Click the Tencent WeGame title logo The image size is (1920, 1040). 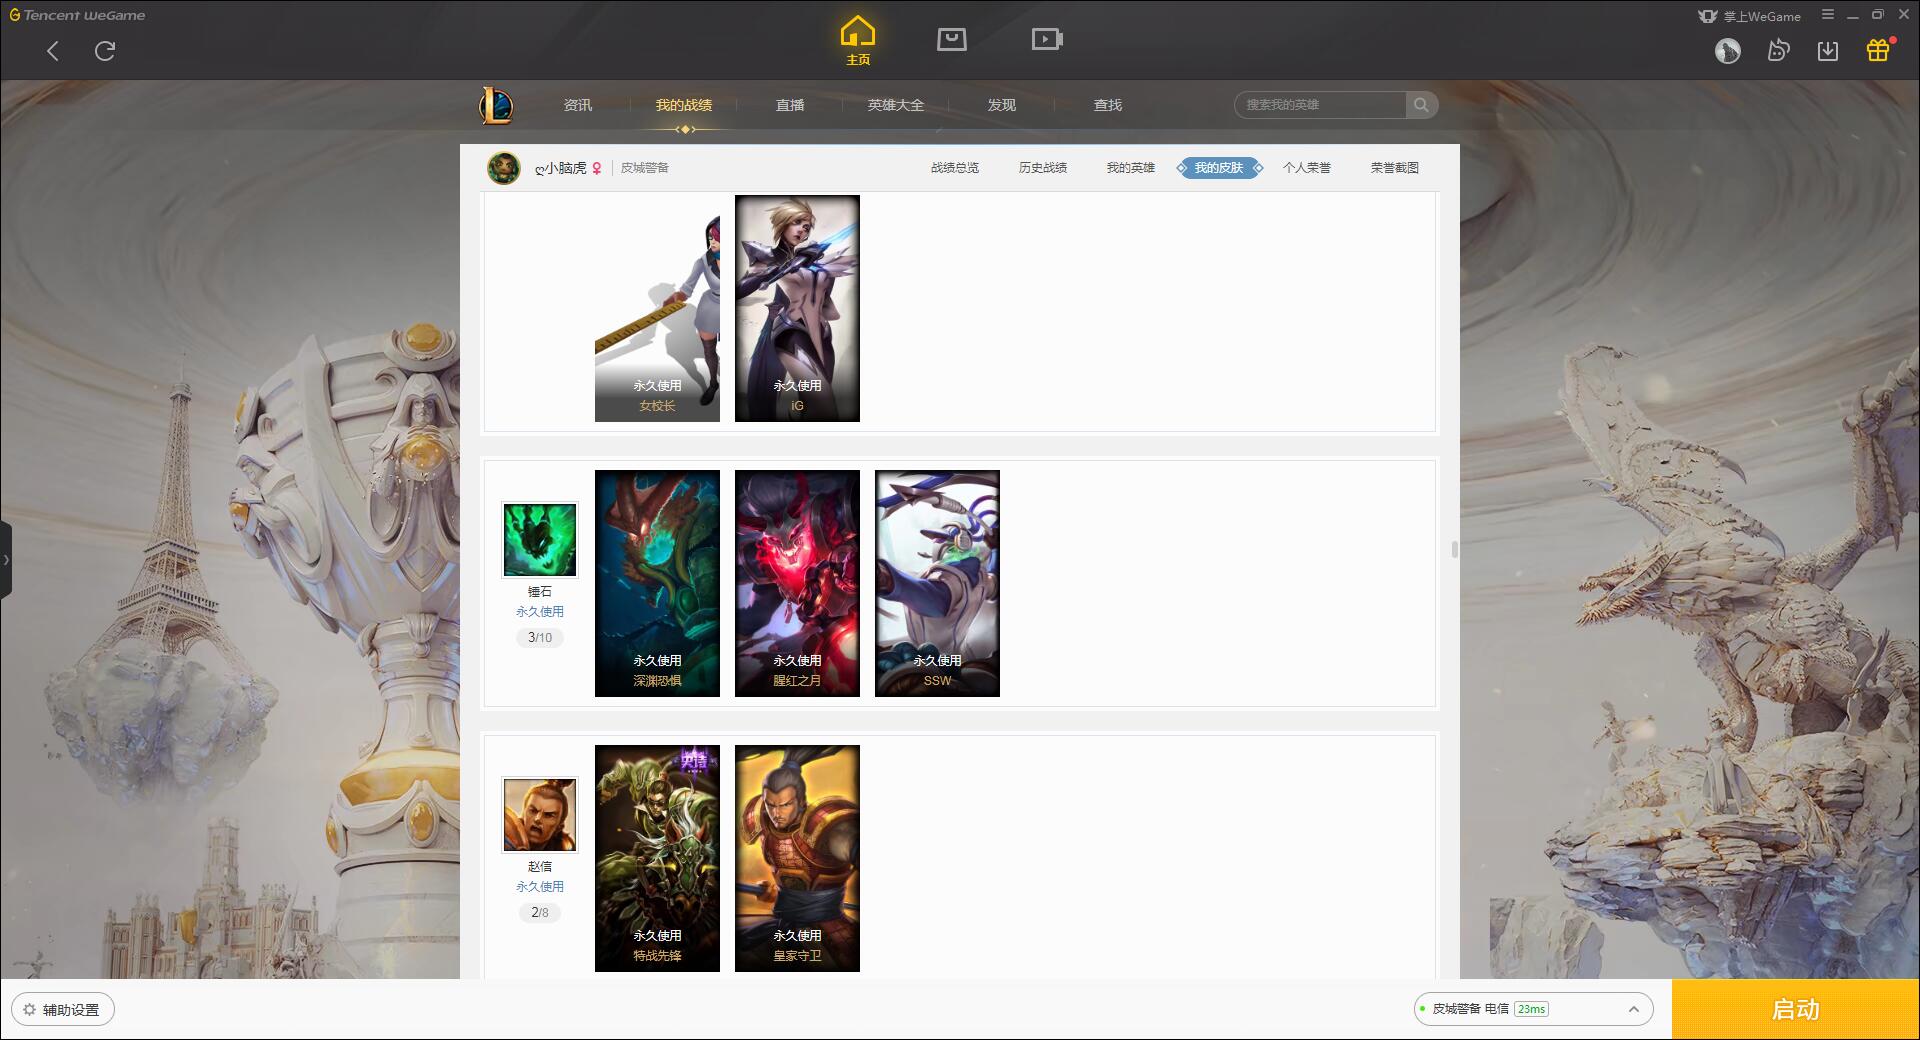coord(77,15)
